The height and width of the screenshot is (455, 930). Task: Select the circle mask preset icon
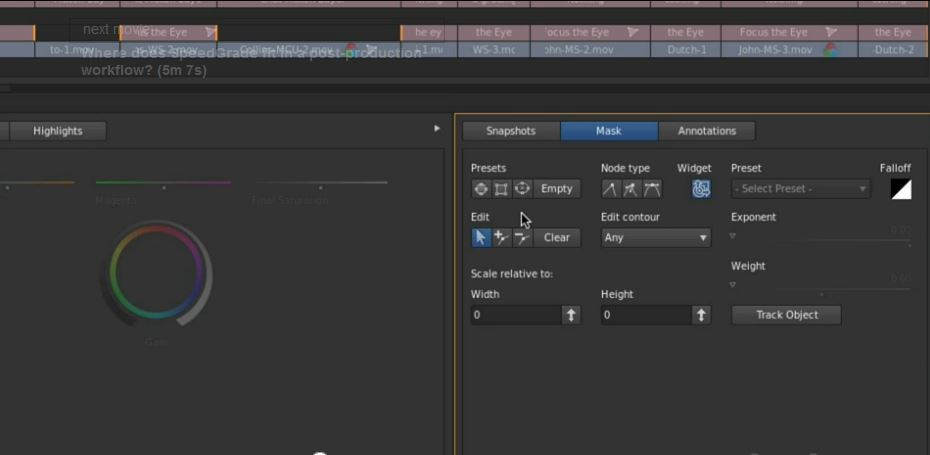pyautogui.click(x=481, y=189)
